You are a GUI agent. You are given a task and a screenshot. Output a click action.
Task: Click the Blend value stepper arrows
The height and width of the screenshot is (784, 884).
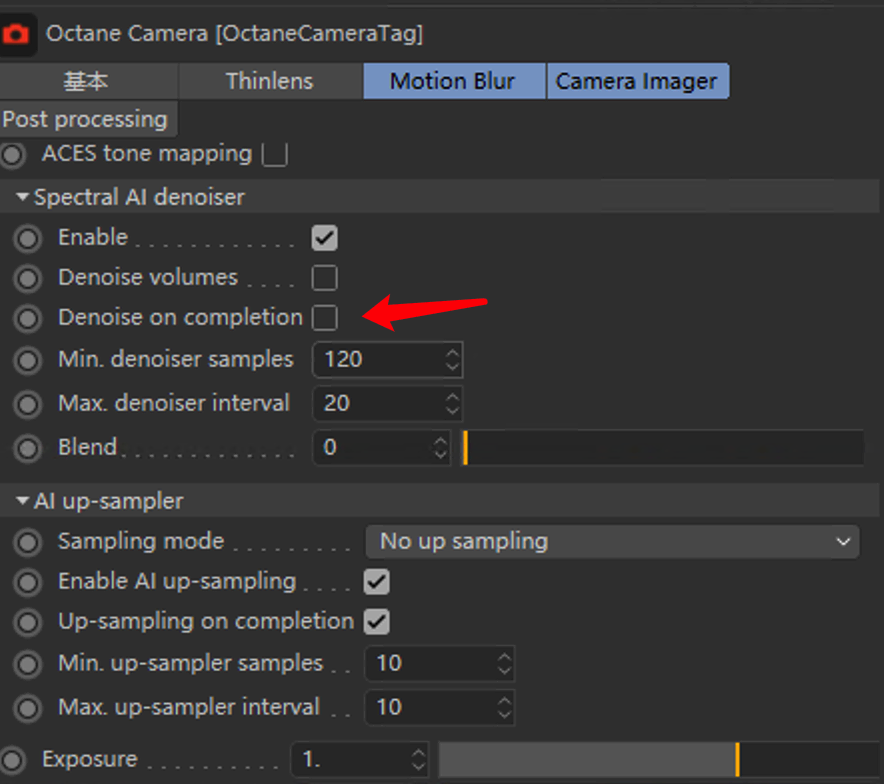[440, 448]
